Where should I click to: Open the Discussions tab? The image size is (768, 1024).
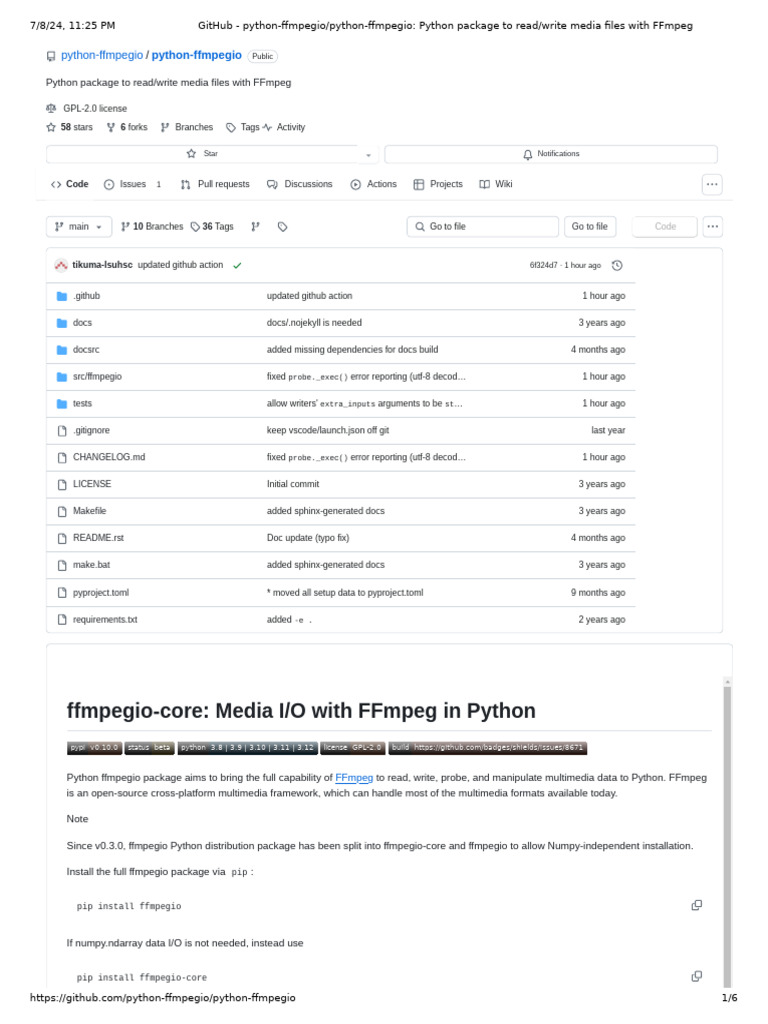(299, 184)
